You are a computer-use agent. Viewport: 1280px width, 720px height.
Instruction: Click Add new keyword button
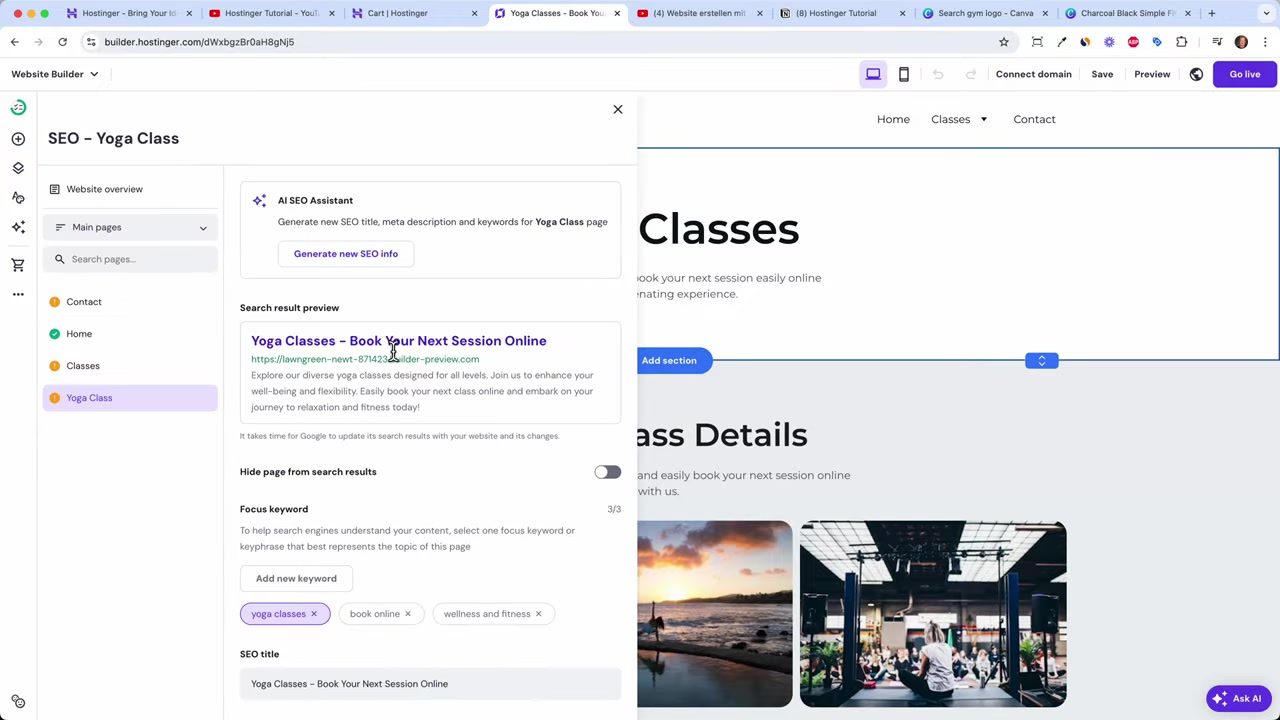click(296, 579)
